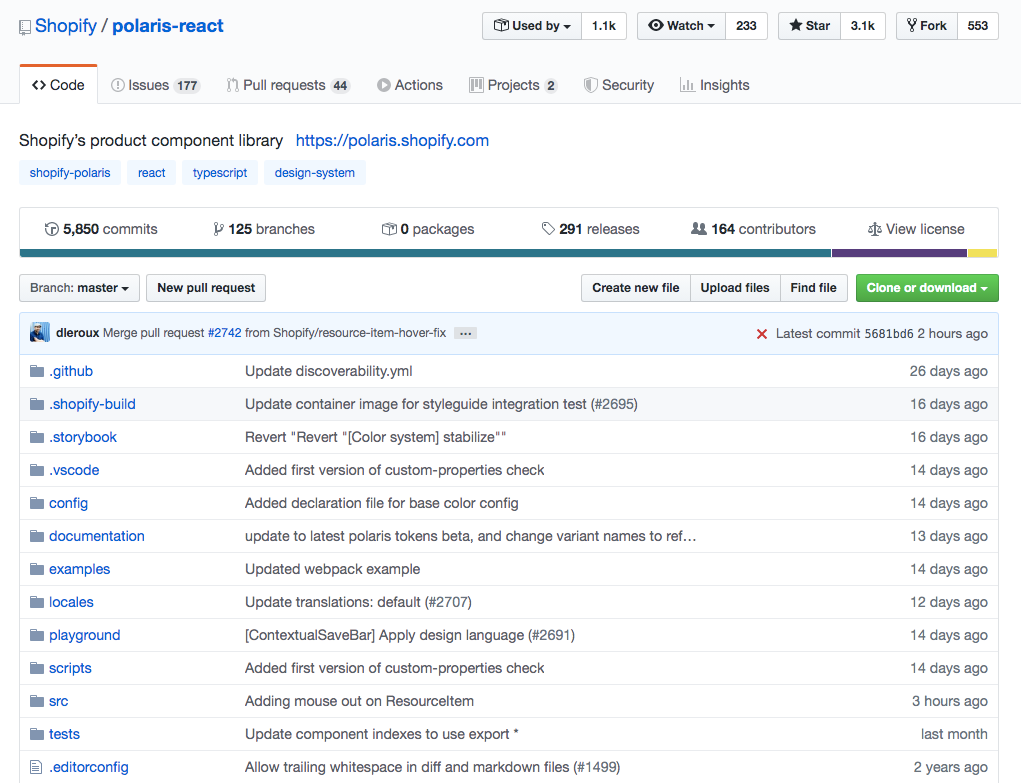Open the Used by dropdown
Screen dimensions: 1021x783
point(532,26)
